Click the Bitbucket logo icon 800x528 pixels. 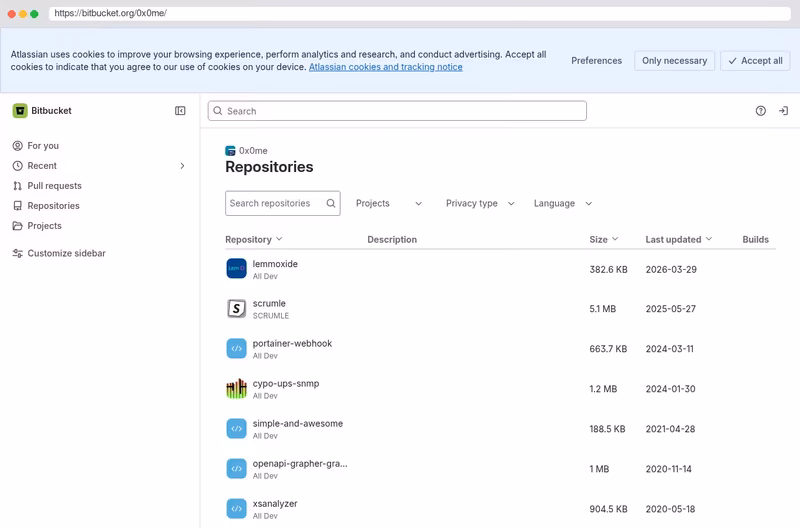coord(20,111)
